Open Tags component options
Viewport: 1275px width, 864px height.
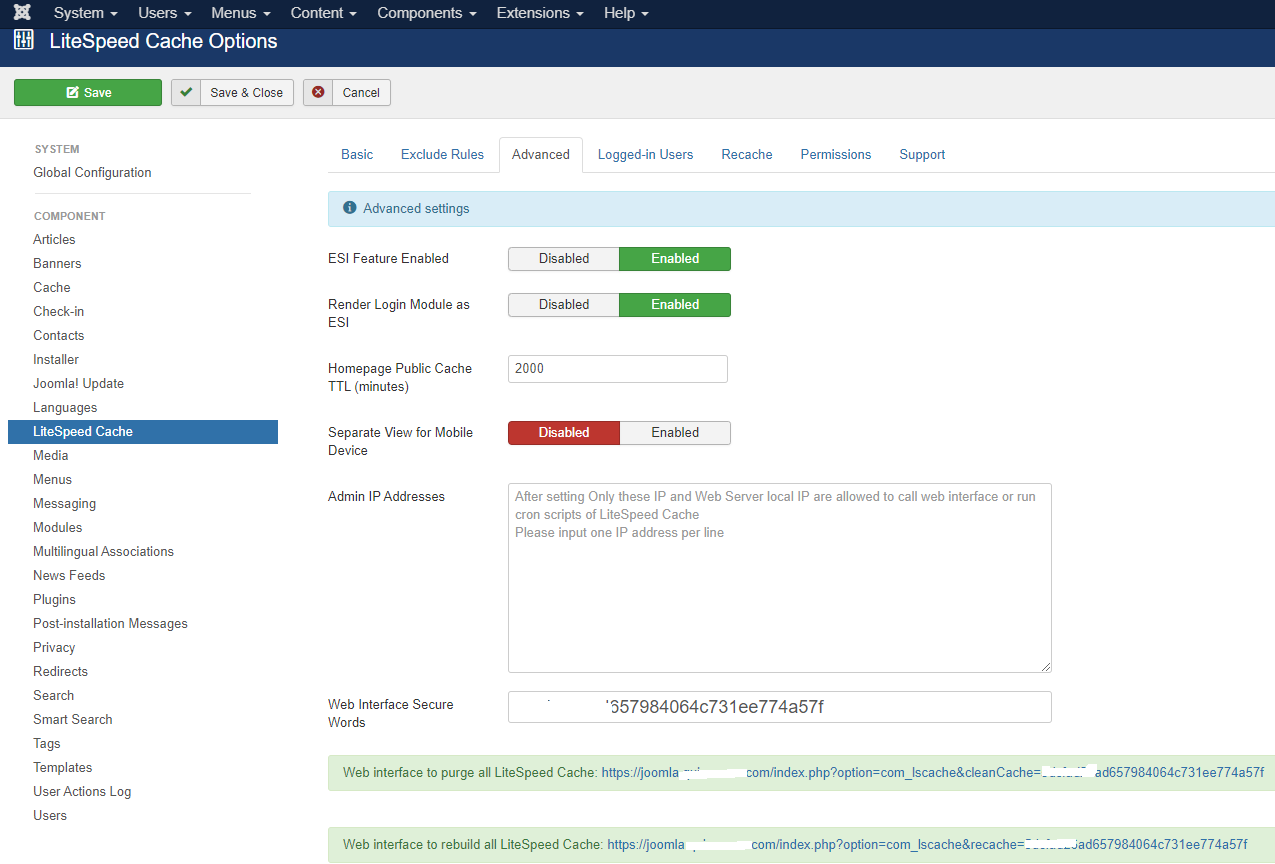point(47,743)
